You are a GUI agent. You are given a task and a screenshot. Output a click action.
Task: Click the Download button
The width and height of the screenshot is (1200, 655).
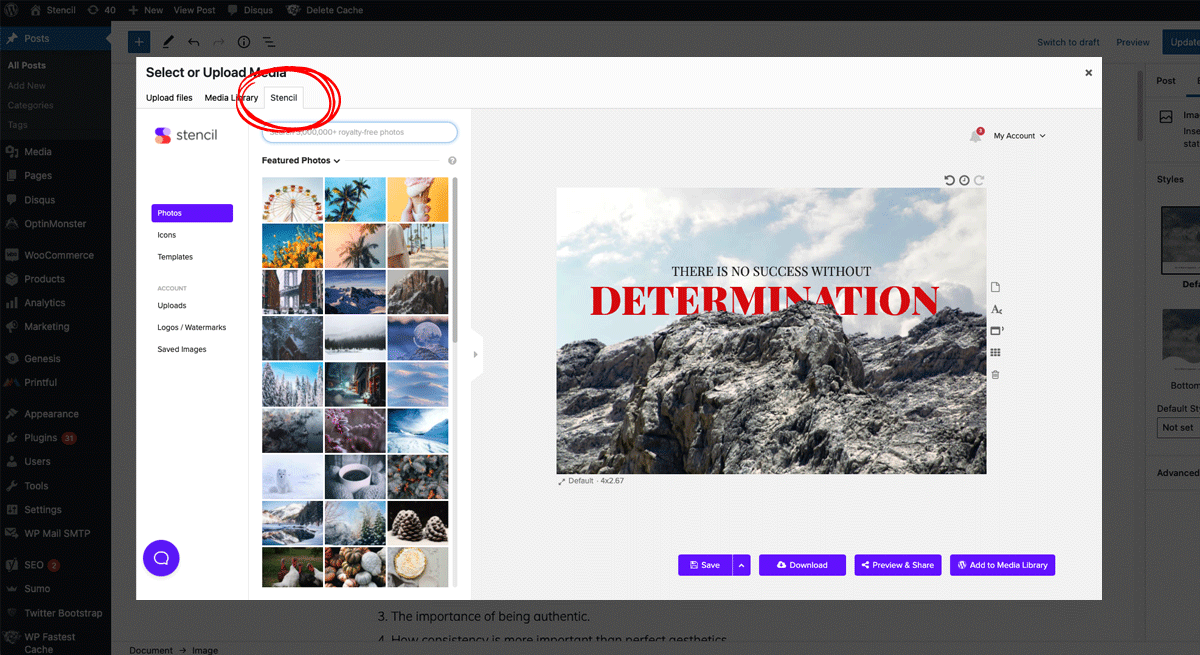(x=802, y=564)
